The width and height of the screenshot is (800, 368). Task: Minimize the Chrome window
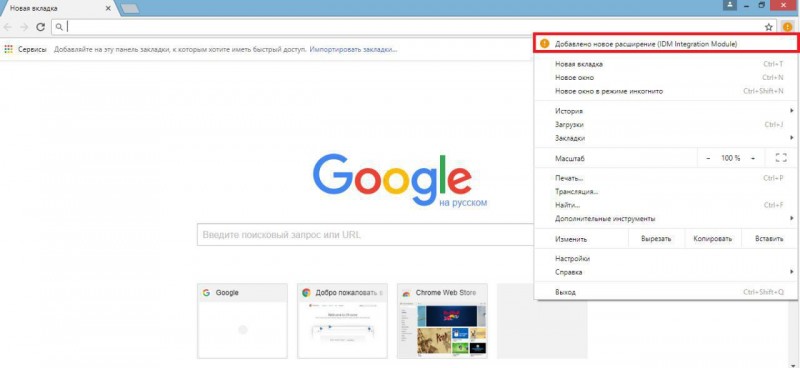click(746, 5)
